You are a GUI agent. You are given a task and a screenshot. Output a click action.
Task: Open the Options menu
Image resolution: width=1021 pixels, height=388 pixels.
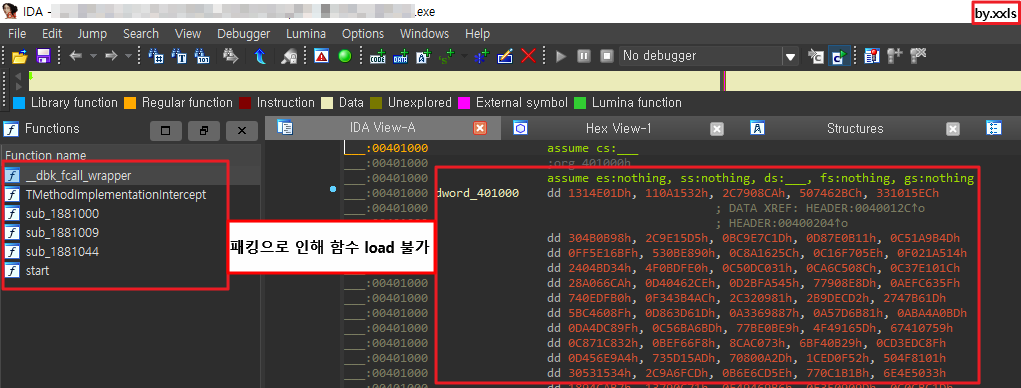point(363,33)
